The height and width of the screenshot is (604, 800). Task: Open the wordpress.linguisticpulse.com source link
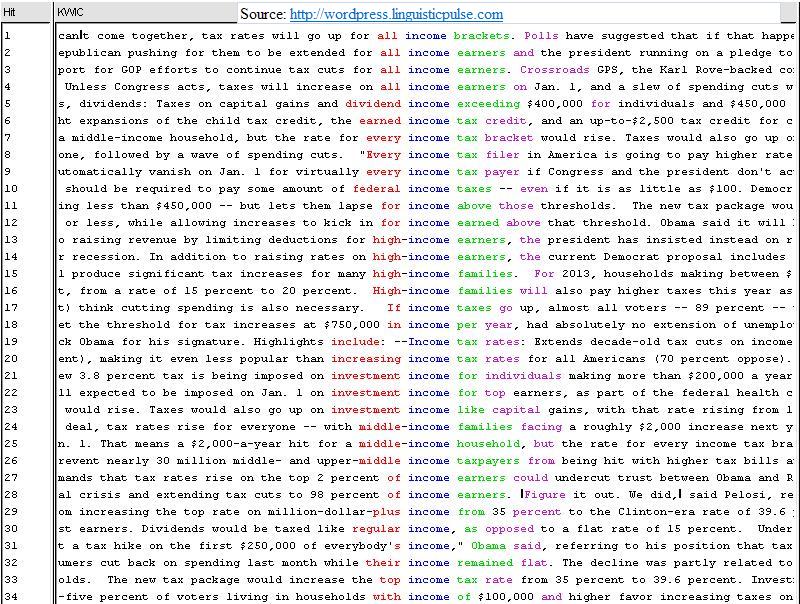pyautogui.click(x=396, y=15)
